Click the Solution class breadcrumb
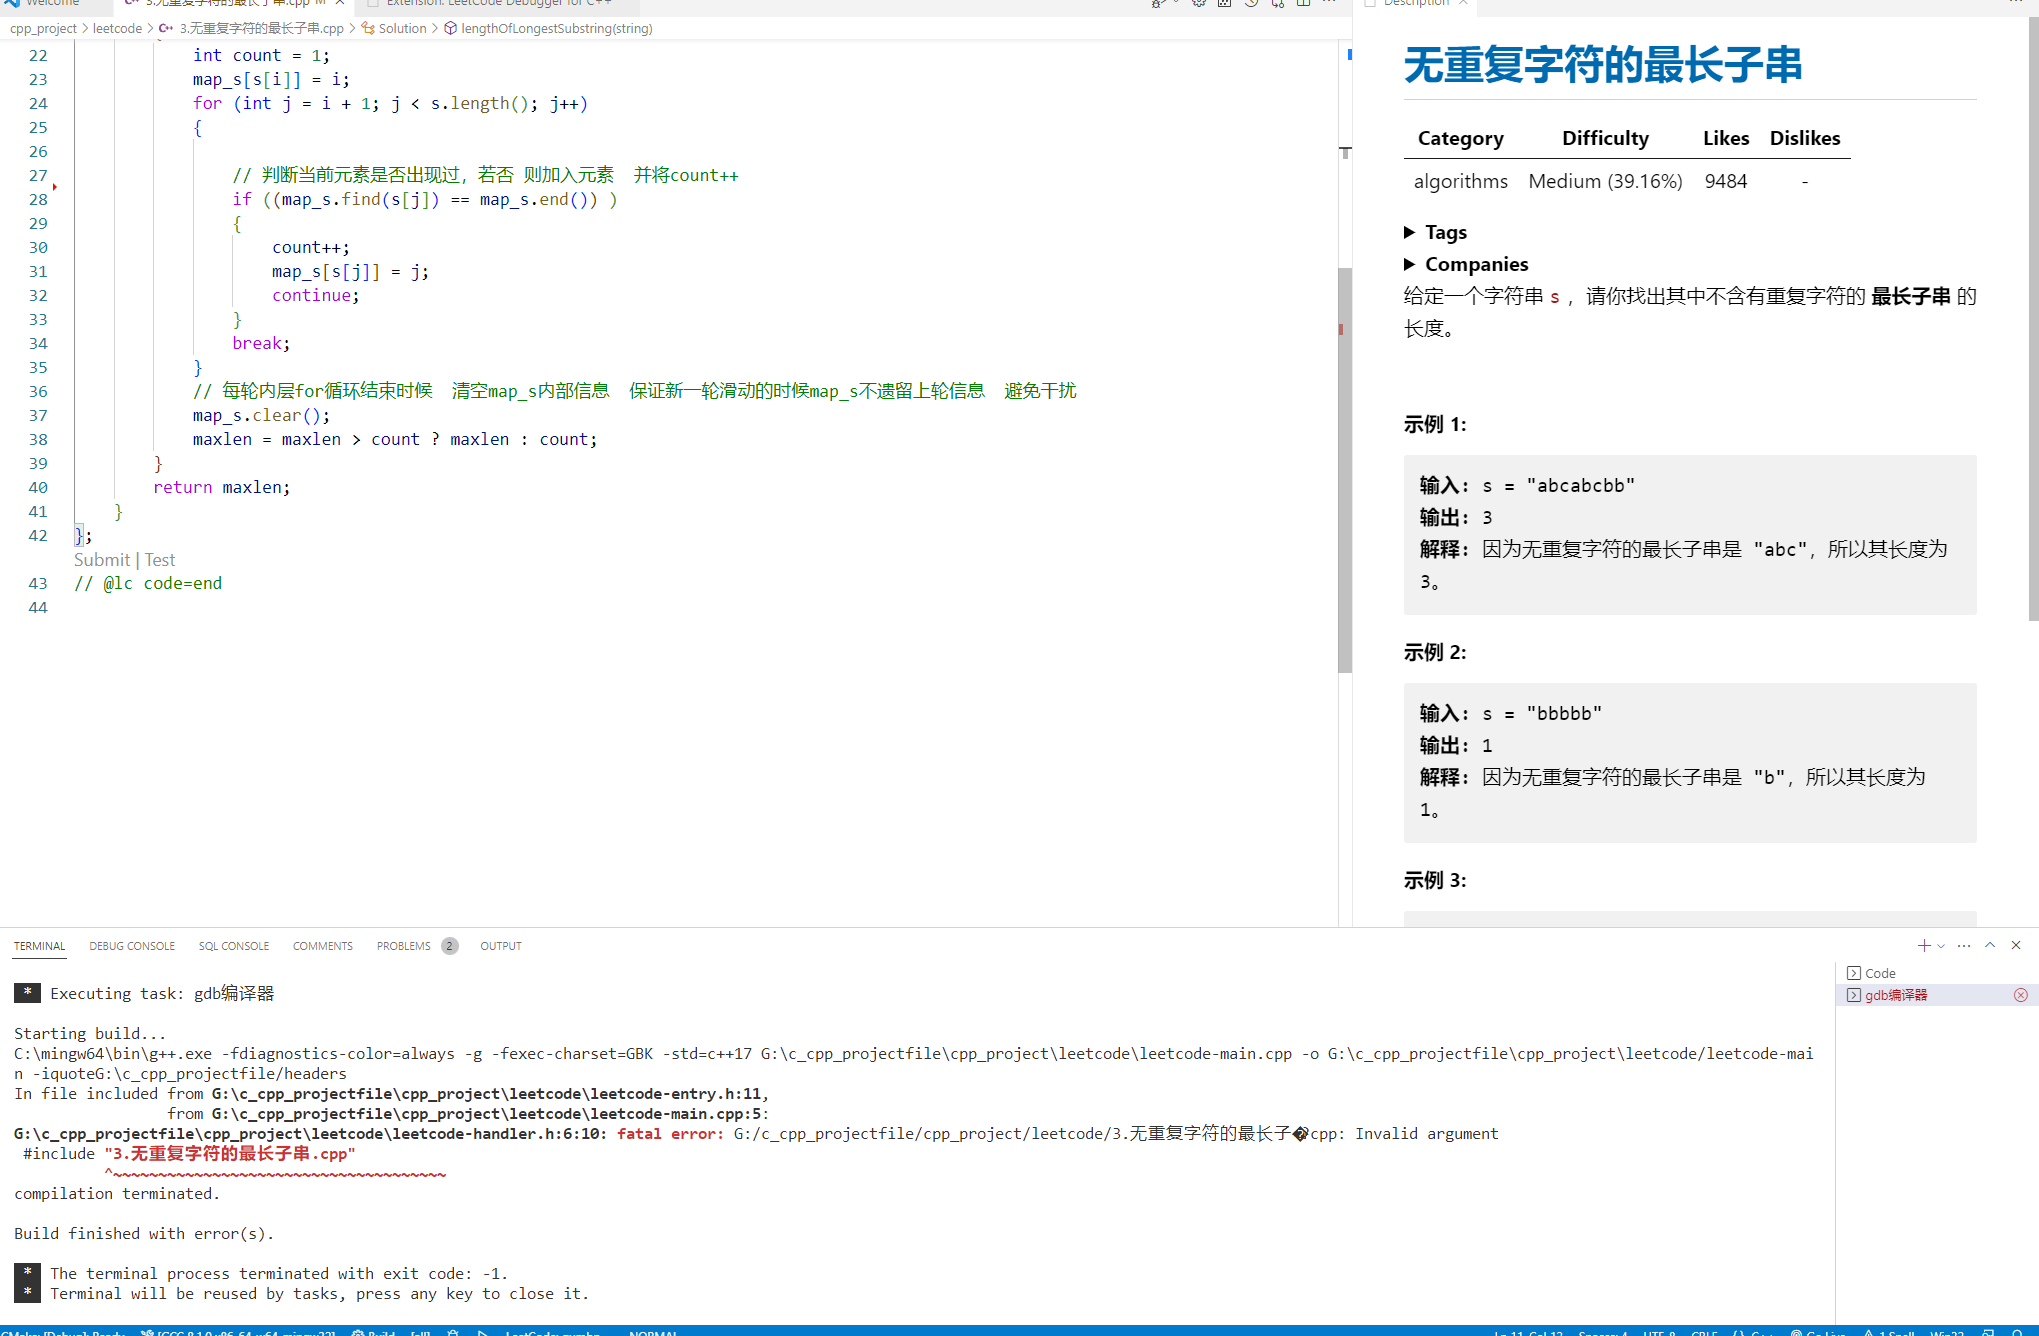Screen dimensions: 2039x1336 (394, 28)
